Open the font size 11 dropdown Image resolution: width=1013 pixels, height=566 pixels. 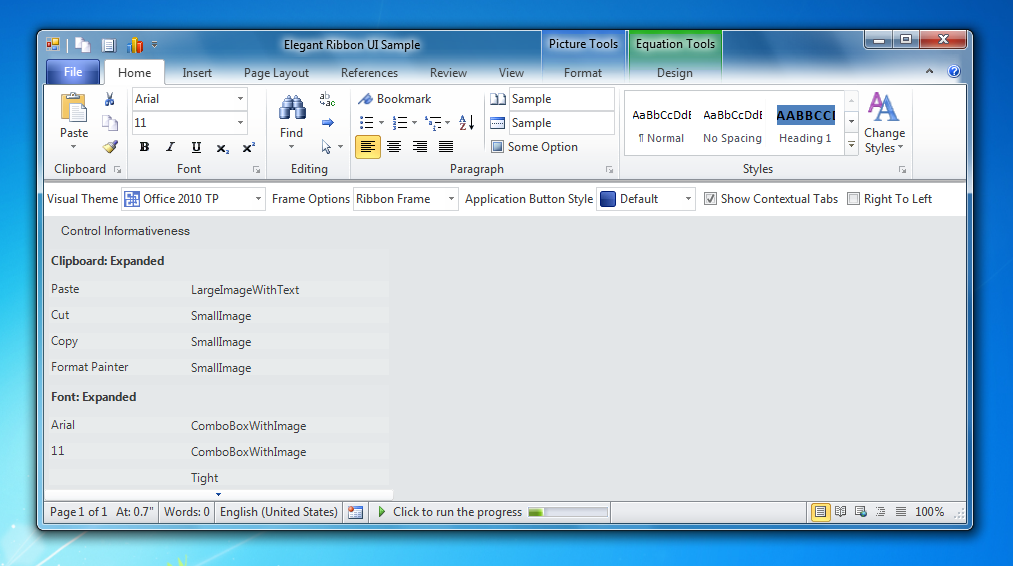(x=240, y=123)
